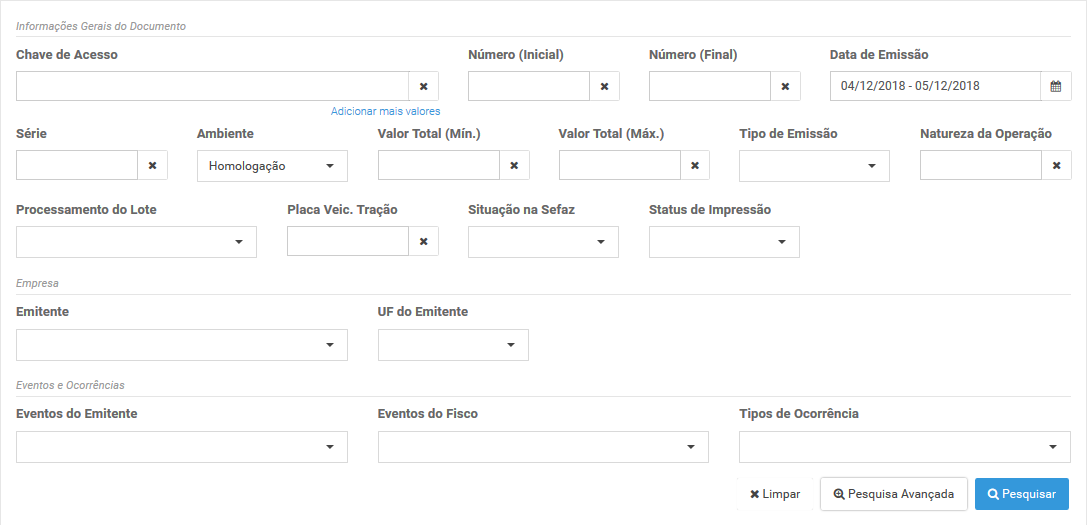Open the Emitente dropdown
The width and height of the screenshot is (1087, 525).
[x=182, y=345]
